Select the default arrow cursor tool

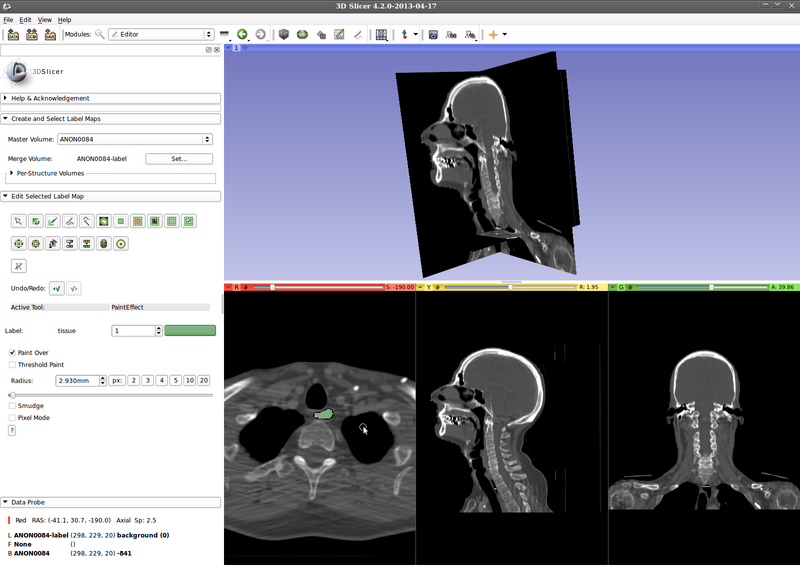(19, 220)
